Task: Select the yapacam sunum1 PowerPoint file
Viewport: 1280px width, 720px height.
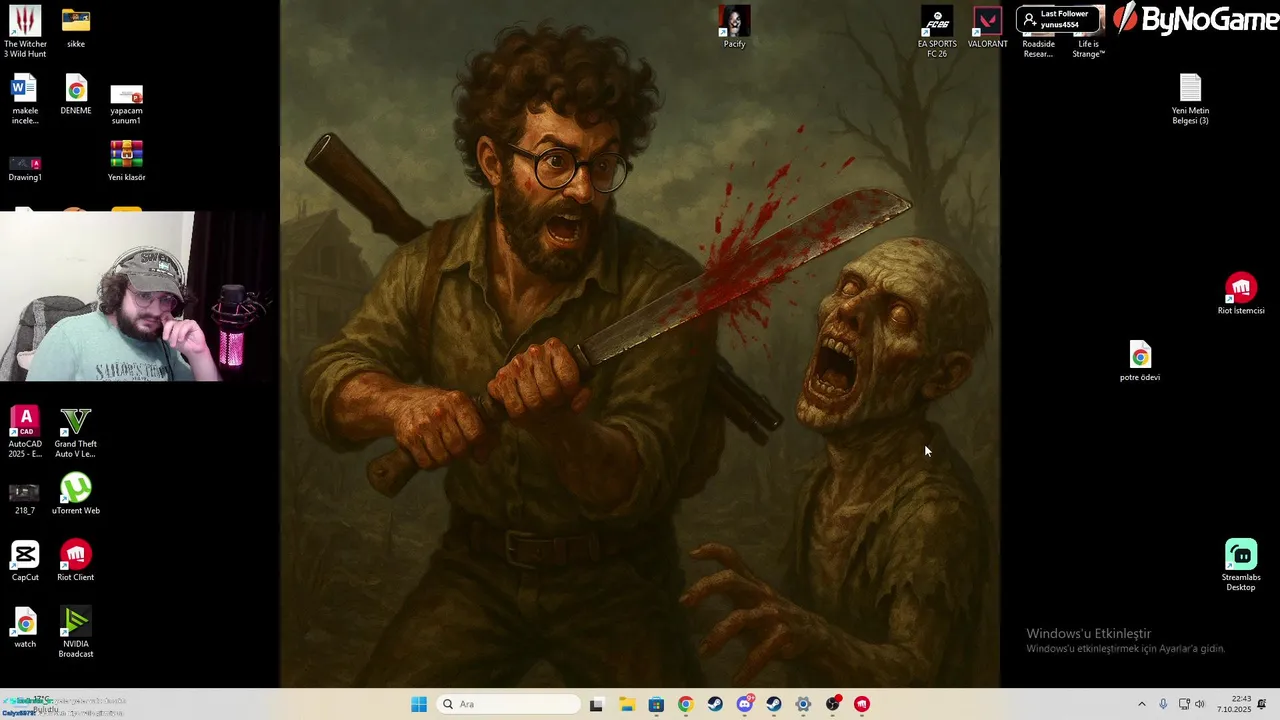Action: (x=126, y=104)
